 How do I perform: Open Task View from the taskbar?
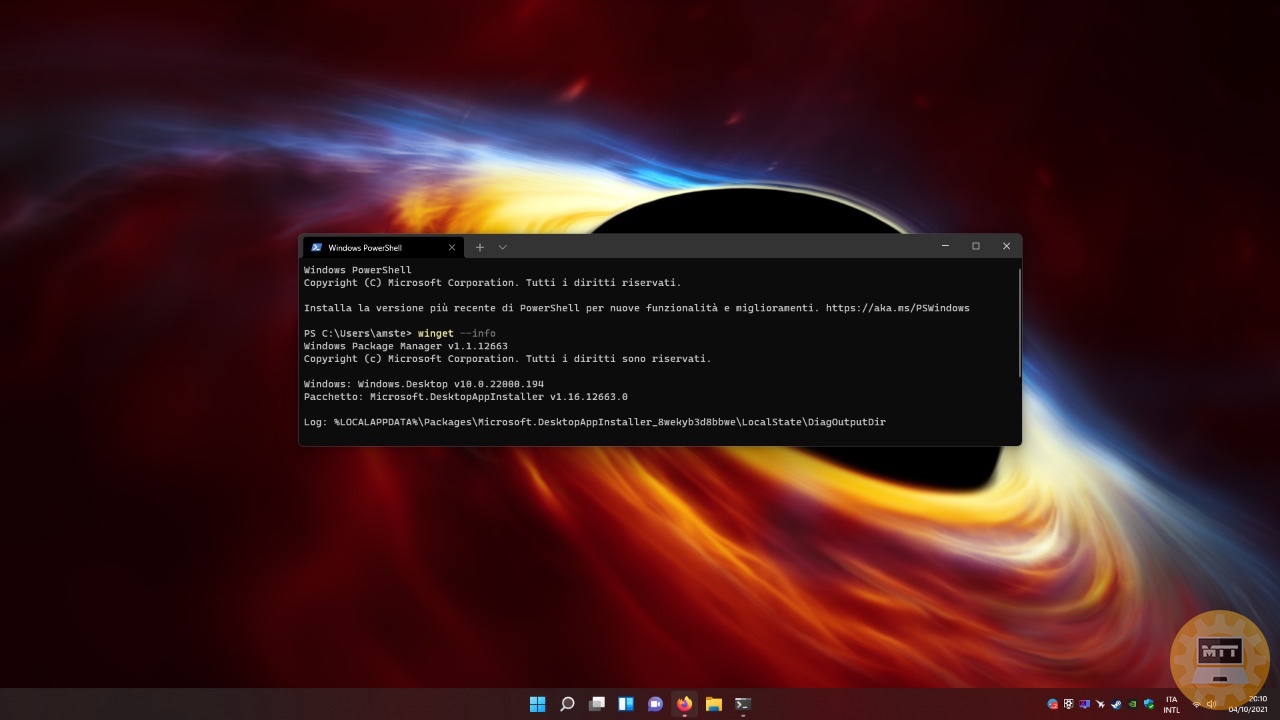597,704
